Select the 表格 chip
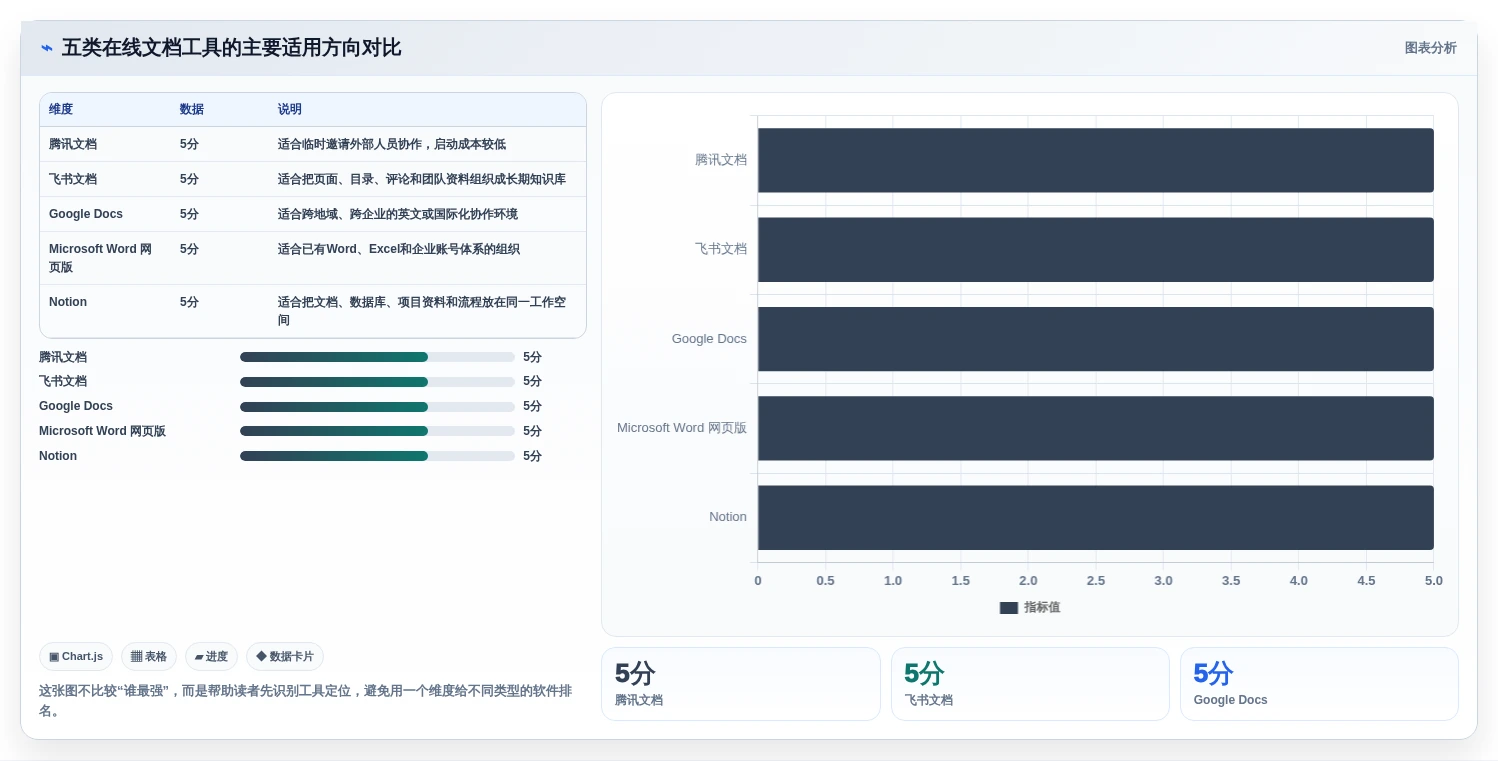The height and width of the screenshot is (761, 1498). [149, 656]
